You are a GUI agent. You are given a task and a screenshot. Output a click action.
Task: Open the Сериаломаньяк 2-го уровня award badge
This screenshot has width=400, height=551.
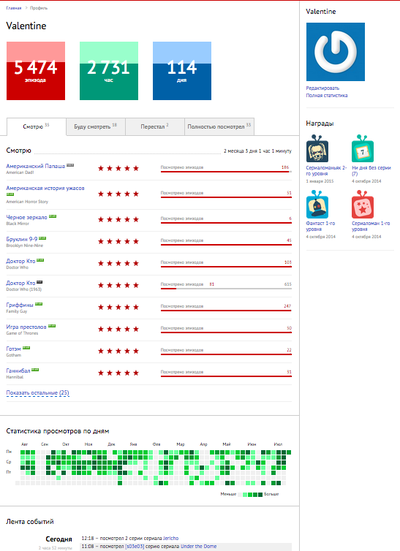tap(317, 148)
